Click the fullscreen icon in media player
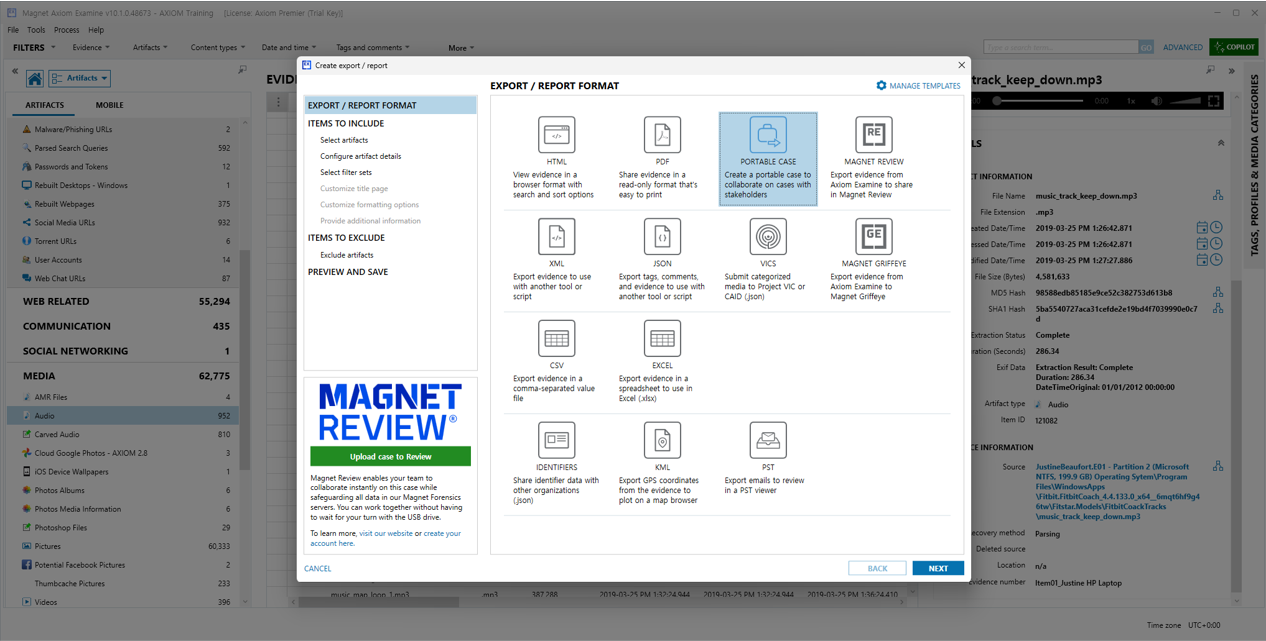Viewport: 1266px width, 641px height. point(1214,101)
